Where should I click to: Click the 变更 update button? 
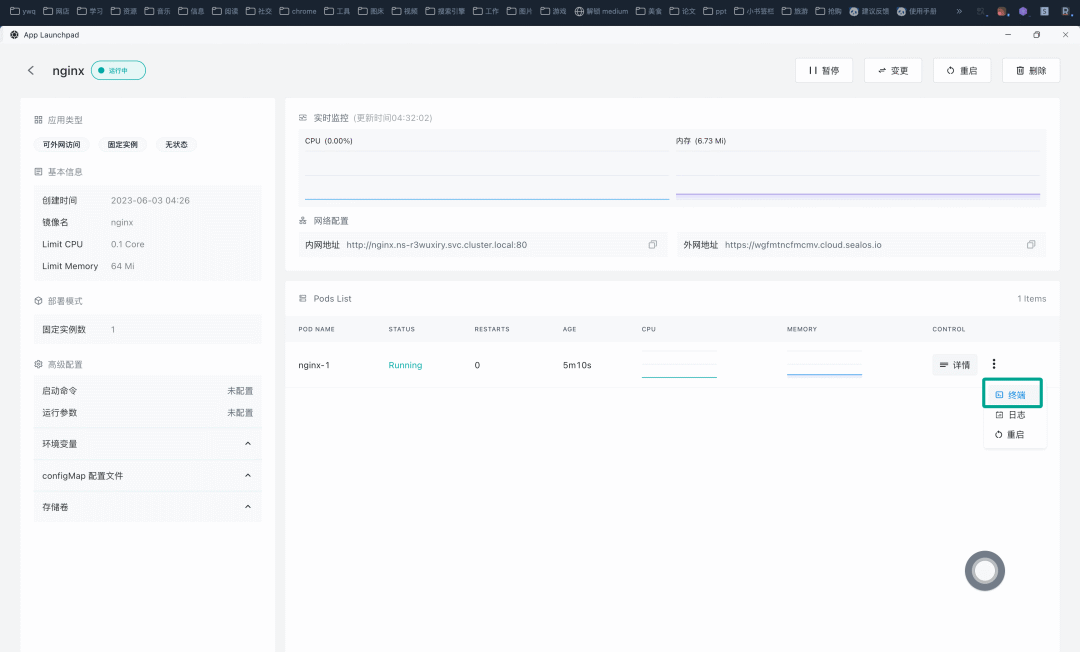(x=893, y=70)
